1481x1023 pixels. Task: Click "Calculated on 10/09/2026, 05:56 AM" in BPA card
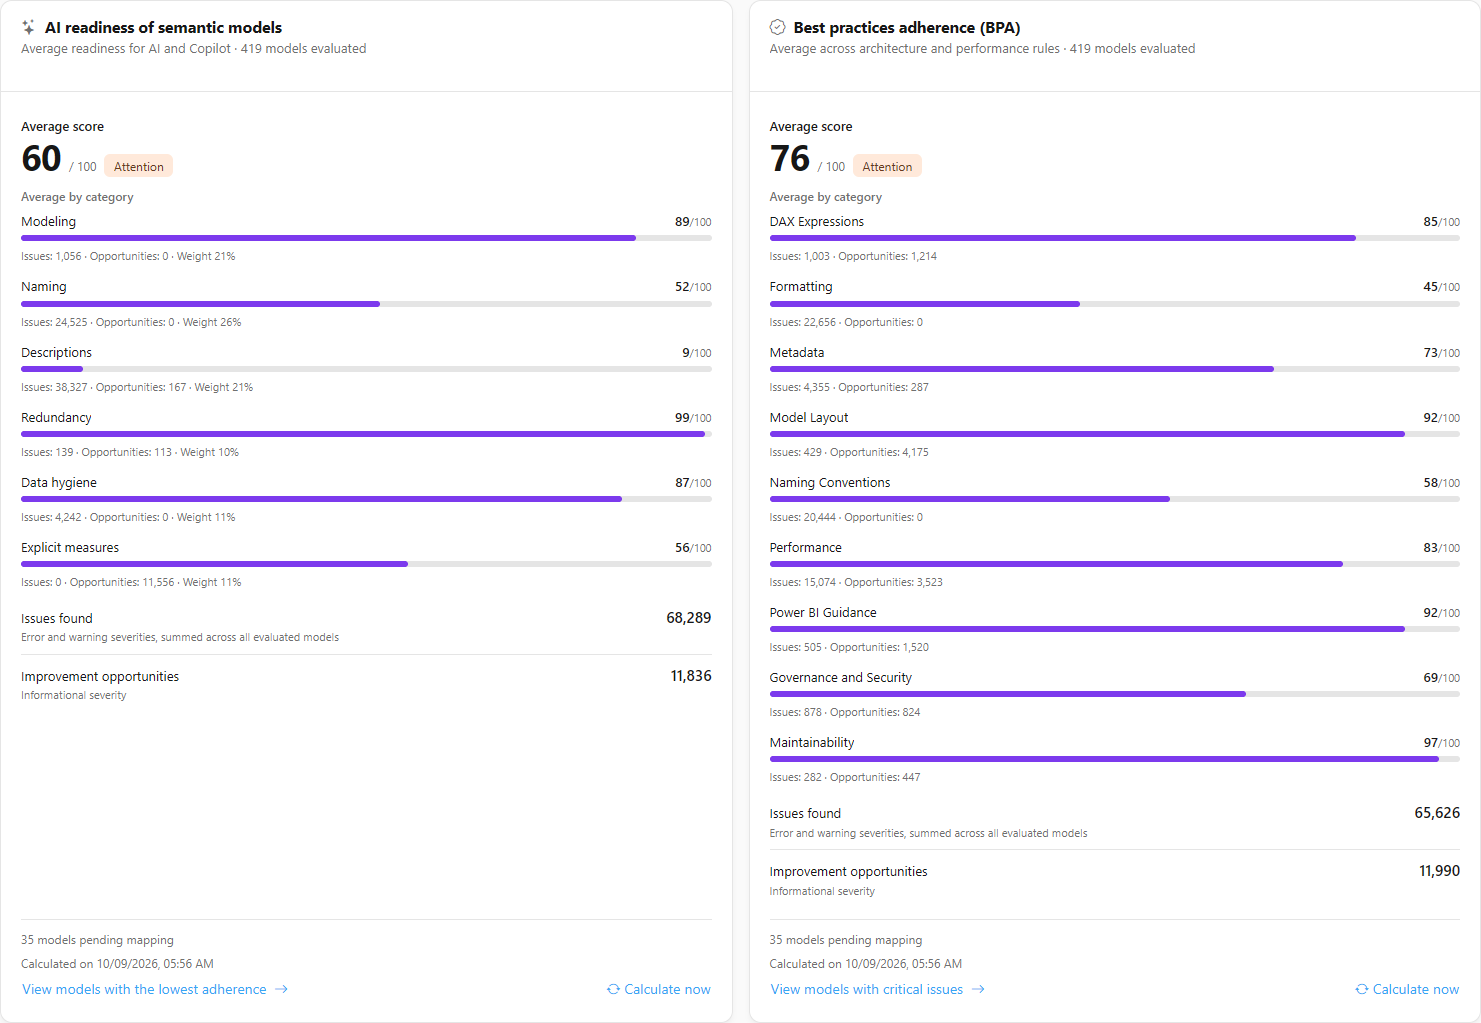tap(866, 964)
